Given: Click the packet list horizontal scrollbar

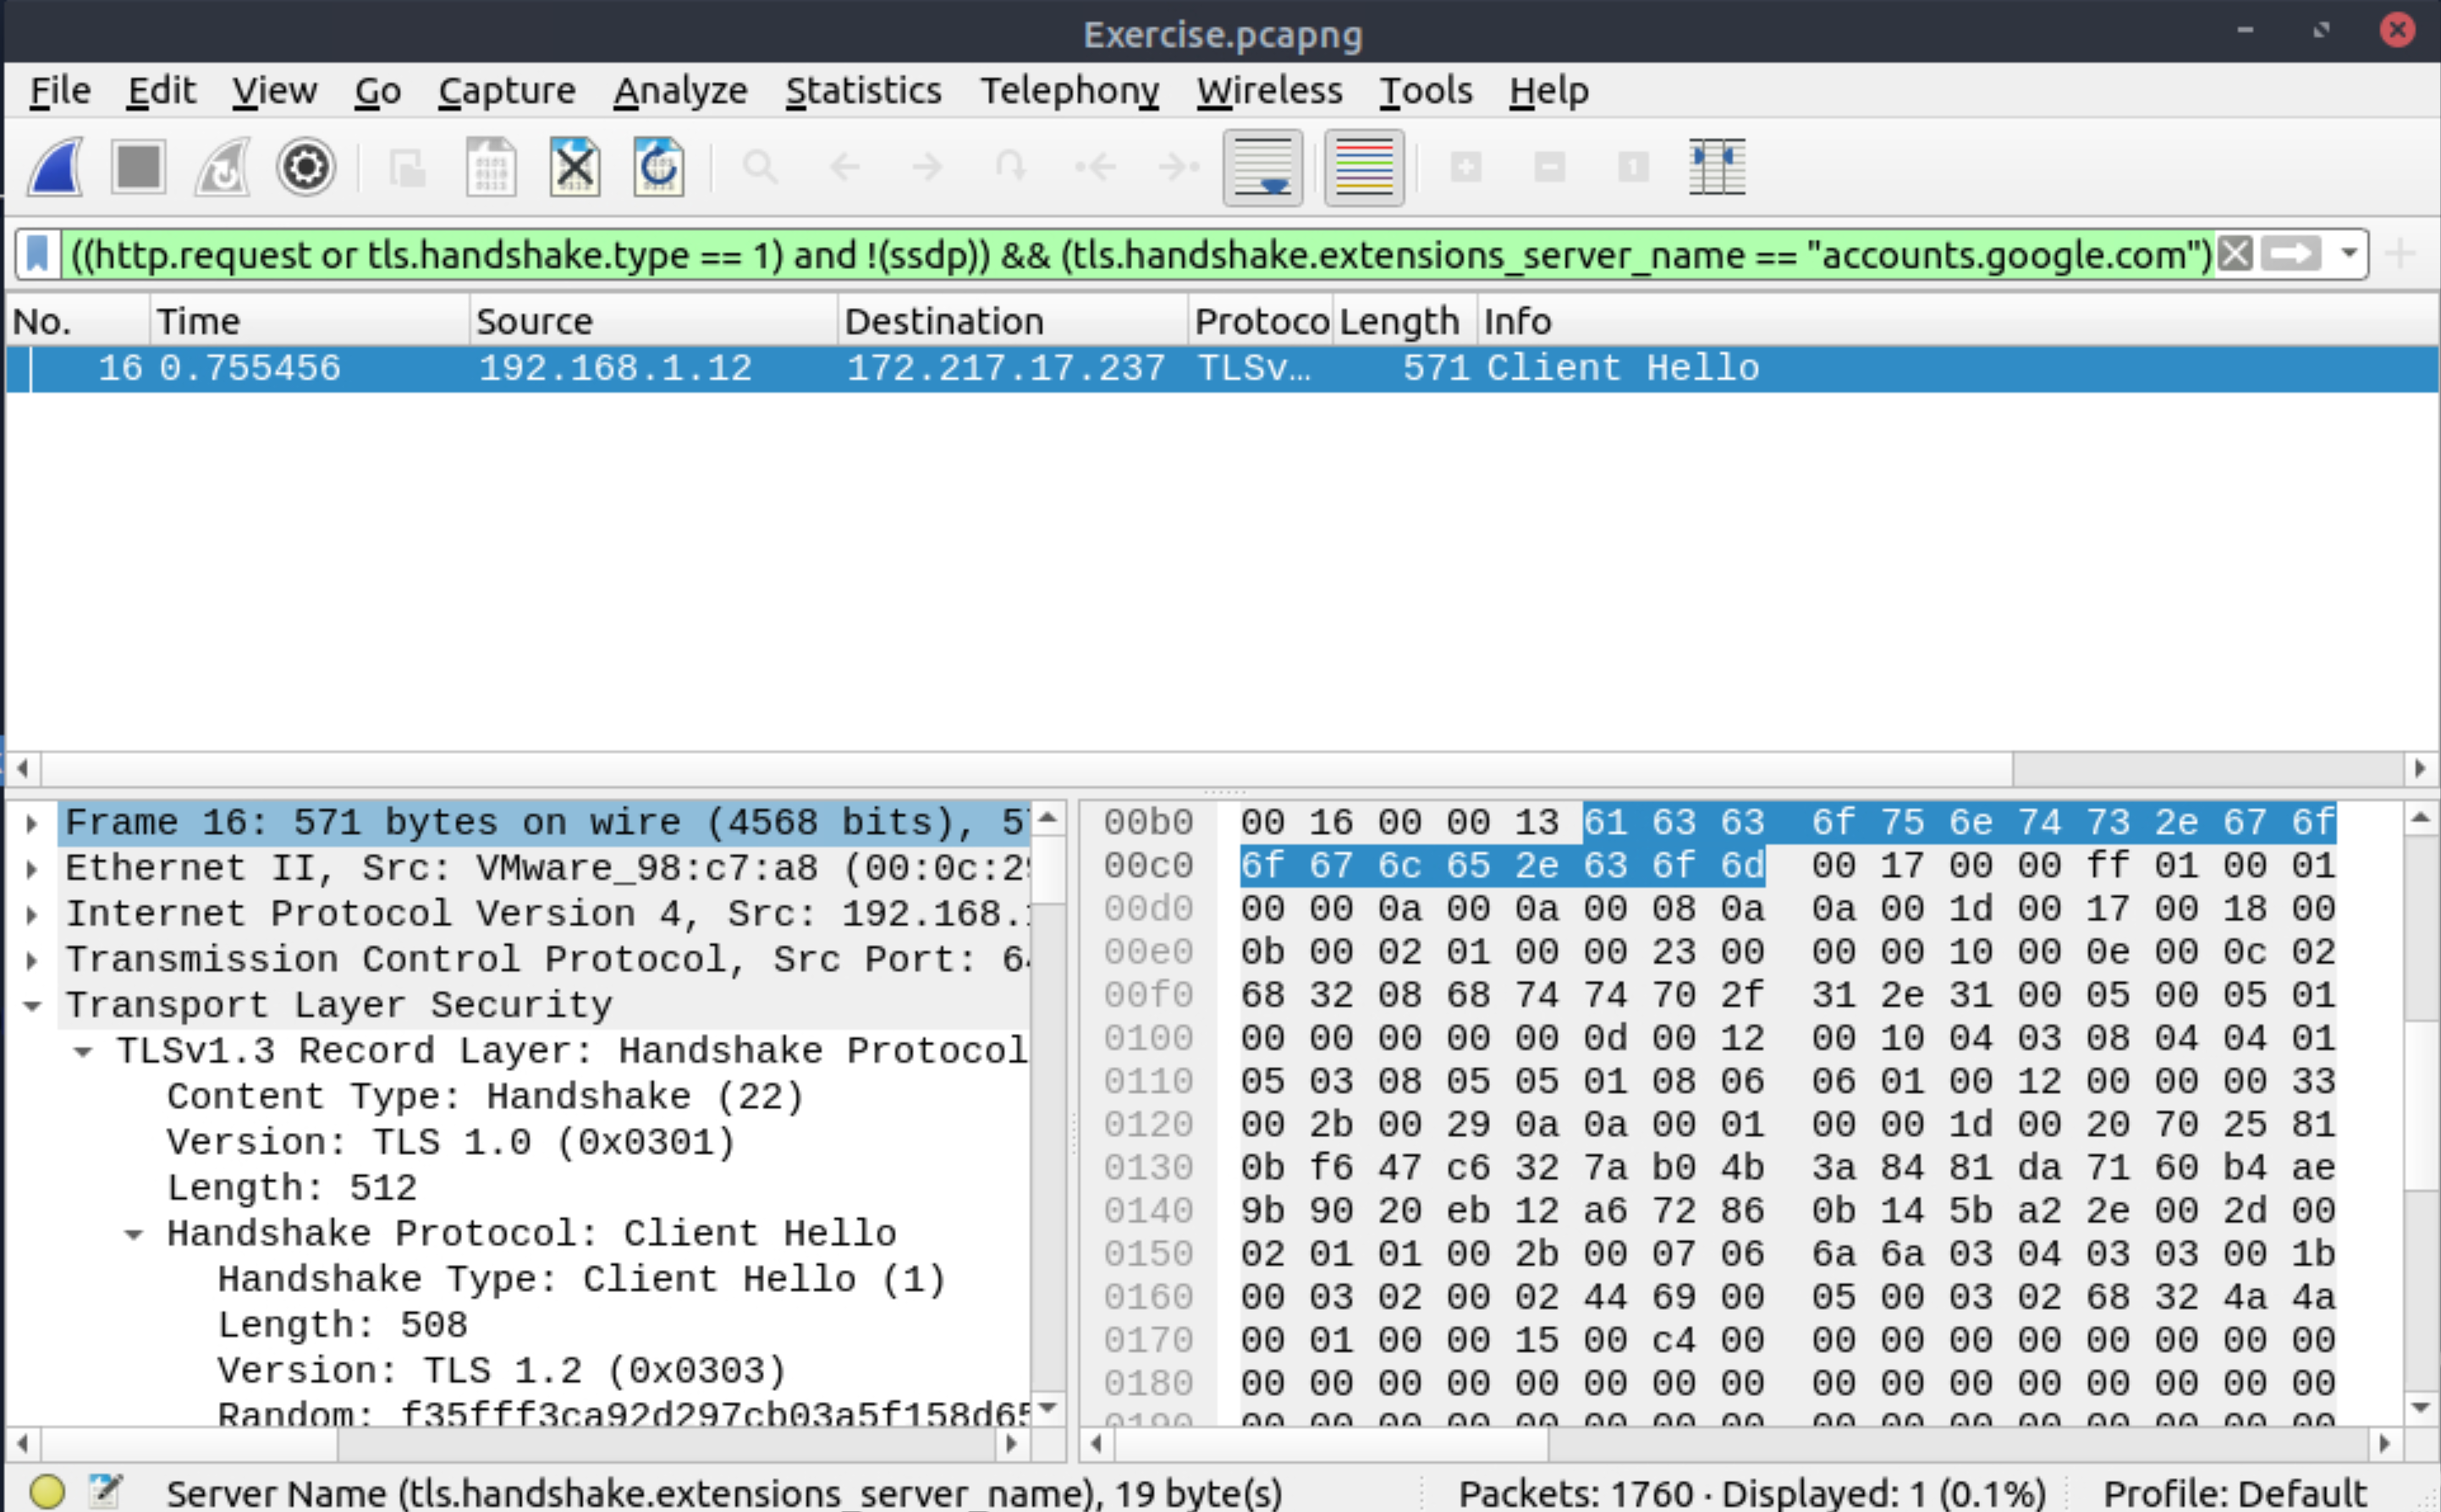Looking at the screenshot, I should [x=1220, y=768].
